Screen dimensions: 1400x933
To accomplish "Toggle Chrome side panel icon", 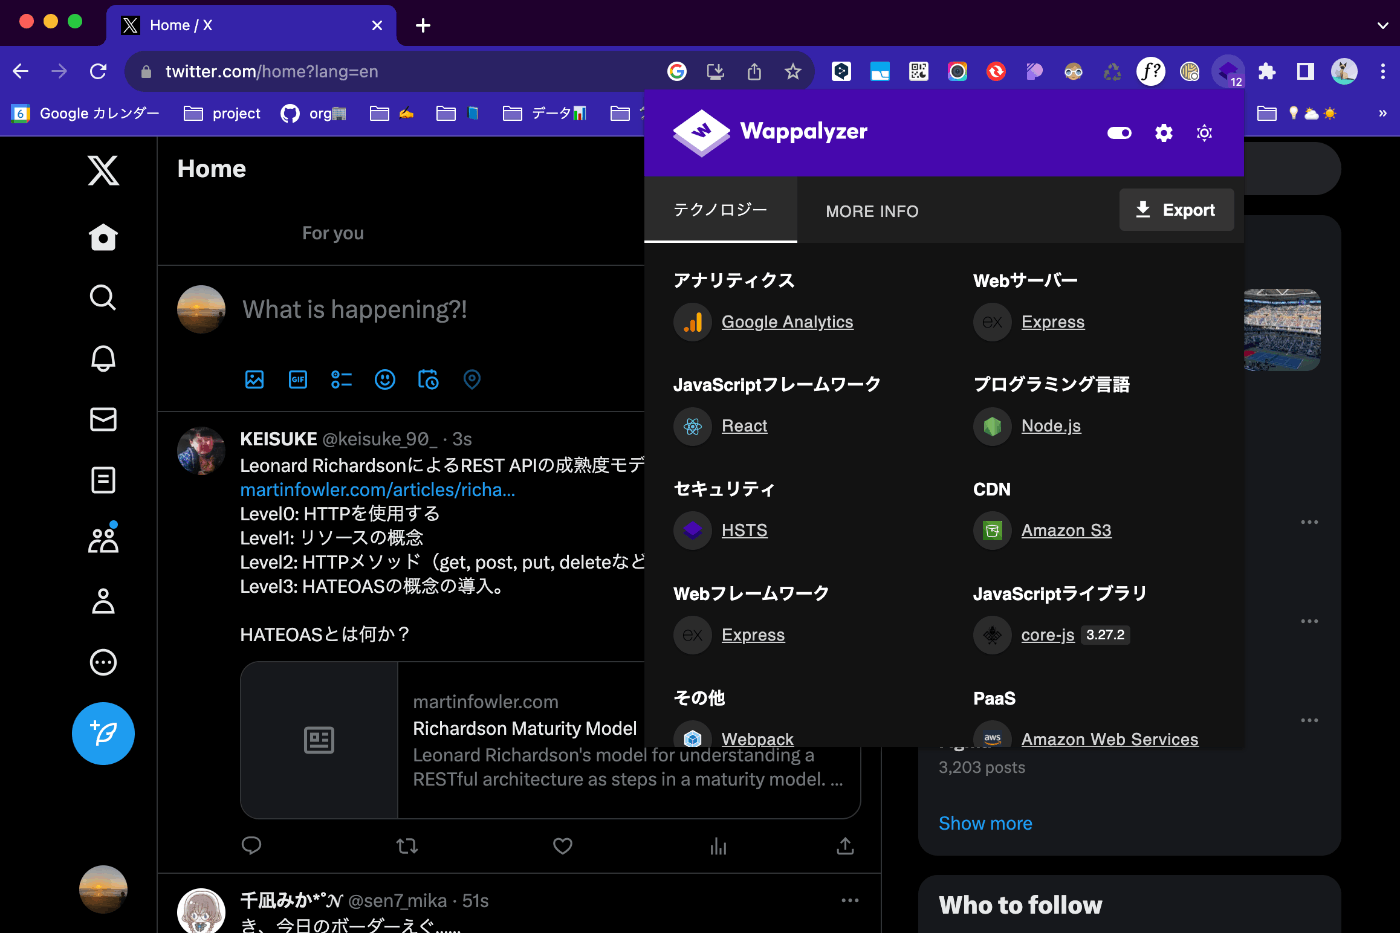I will pos(1305,71).
